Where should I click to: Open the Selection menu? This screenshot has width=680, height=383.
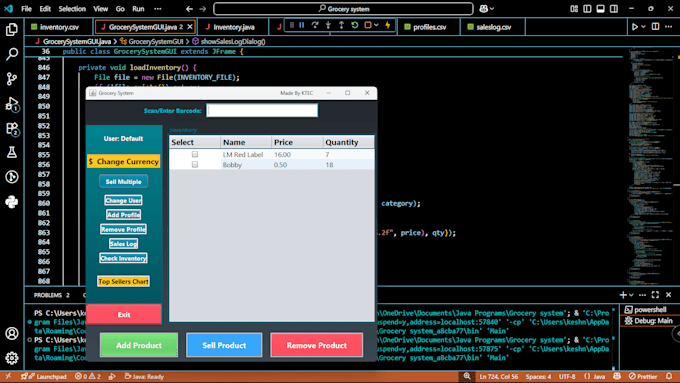pos(72,9)
